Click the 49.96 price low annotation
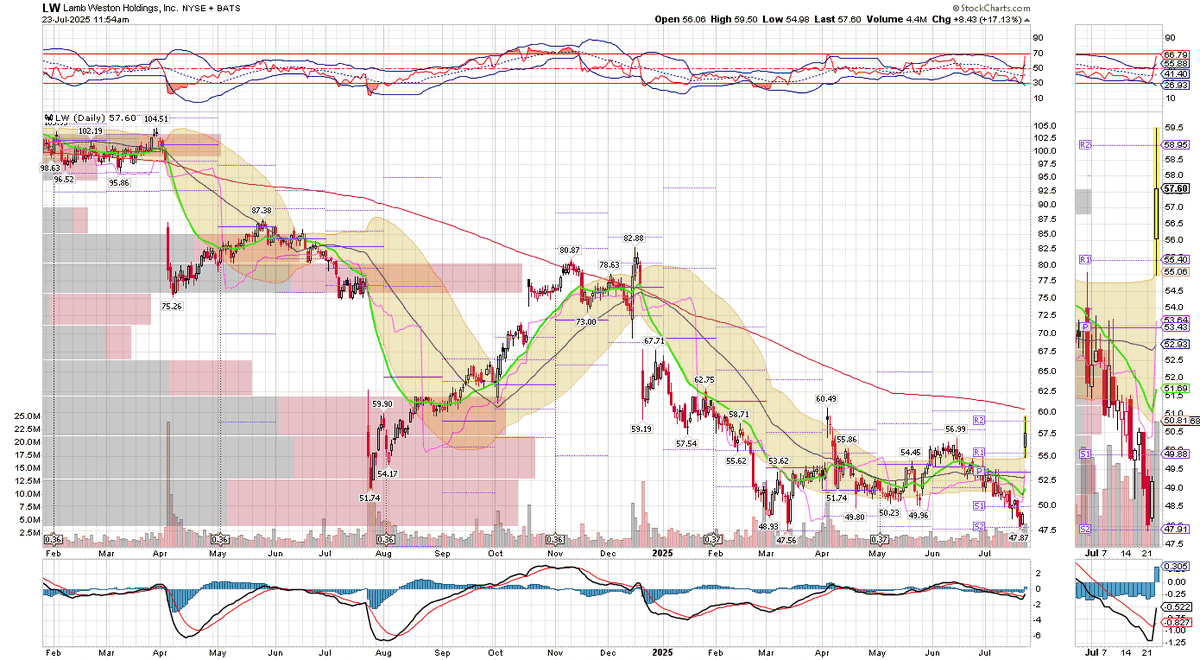This screenshot has height=660, width=1200. tap(919, 515)
